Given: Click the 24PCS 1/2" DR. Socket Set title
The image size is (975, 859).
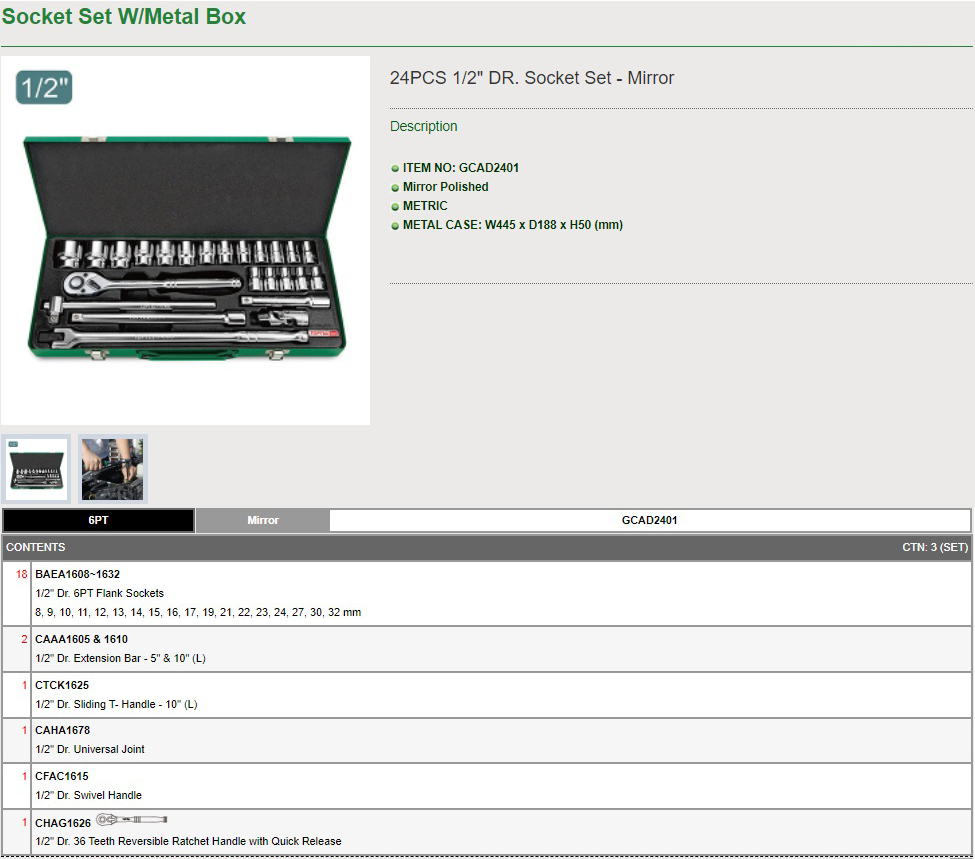Looking at the screenshot, I should 532,78.
